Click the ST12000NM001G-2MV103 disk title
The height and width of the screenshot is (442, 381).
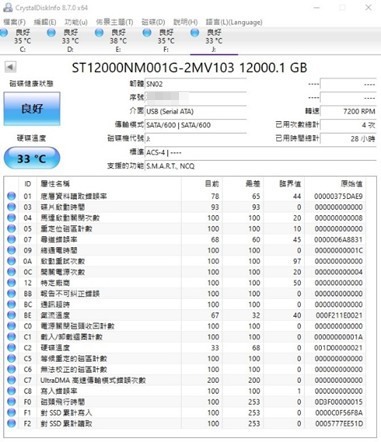189,68
